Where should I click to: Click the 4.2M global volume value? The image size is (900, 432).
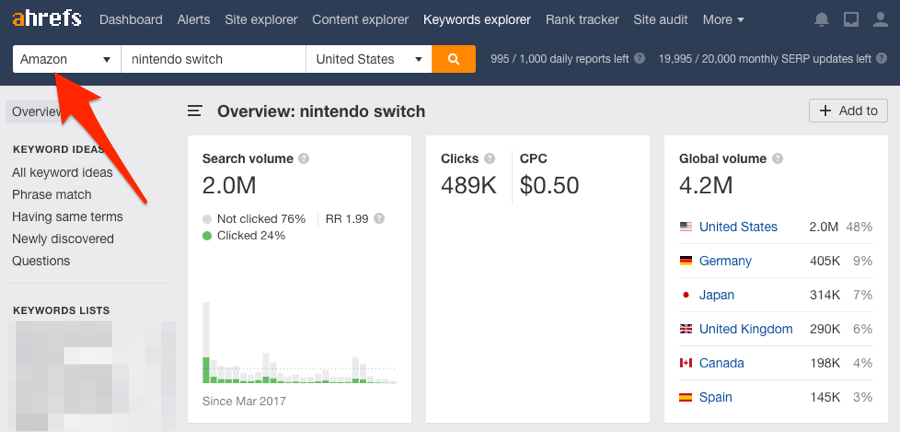(x=706, y=185)
